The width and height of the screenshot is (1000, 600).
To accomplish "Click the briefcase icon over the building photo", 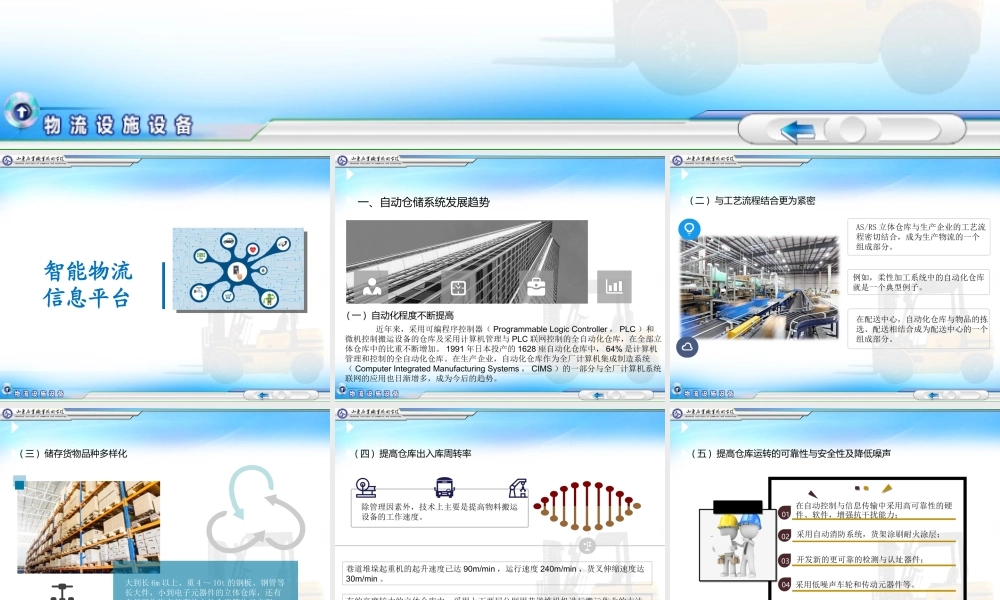I will coord(537,287).
